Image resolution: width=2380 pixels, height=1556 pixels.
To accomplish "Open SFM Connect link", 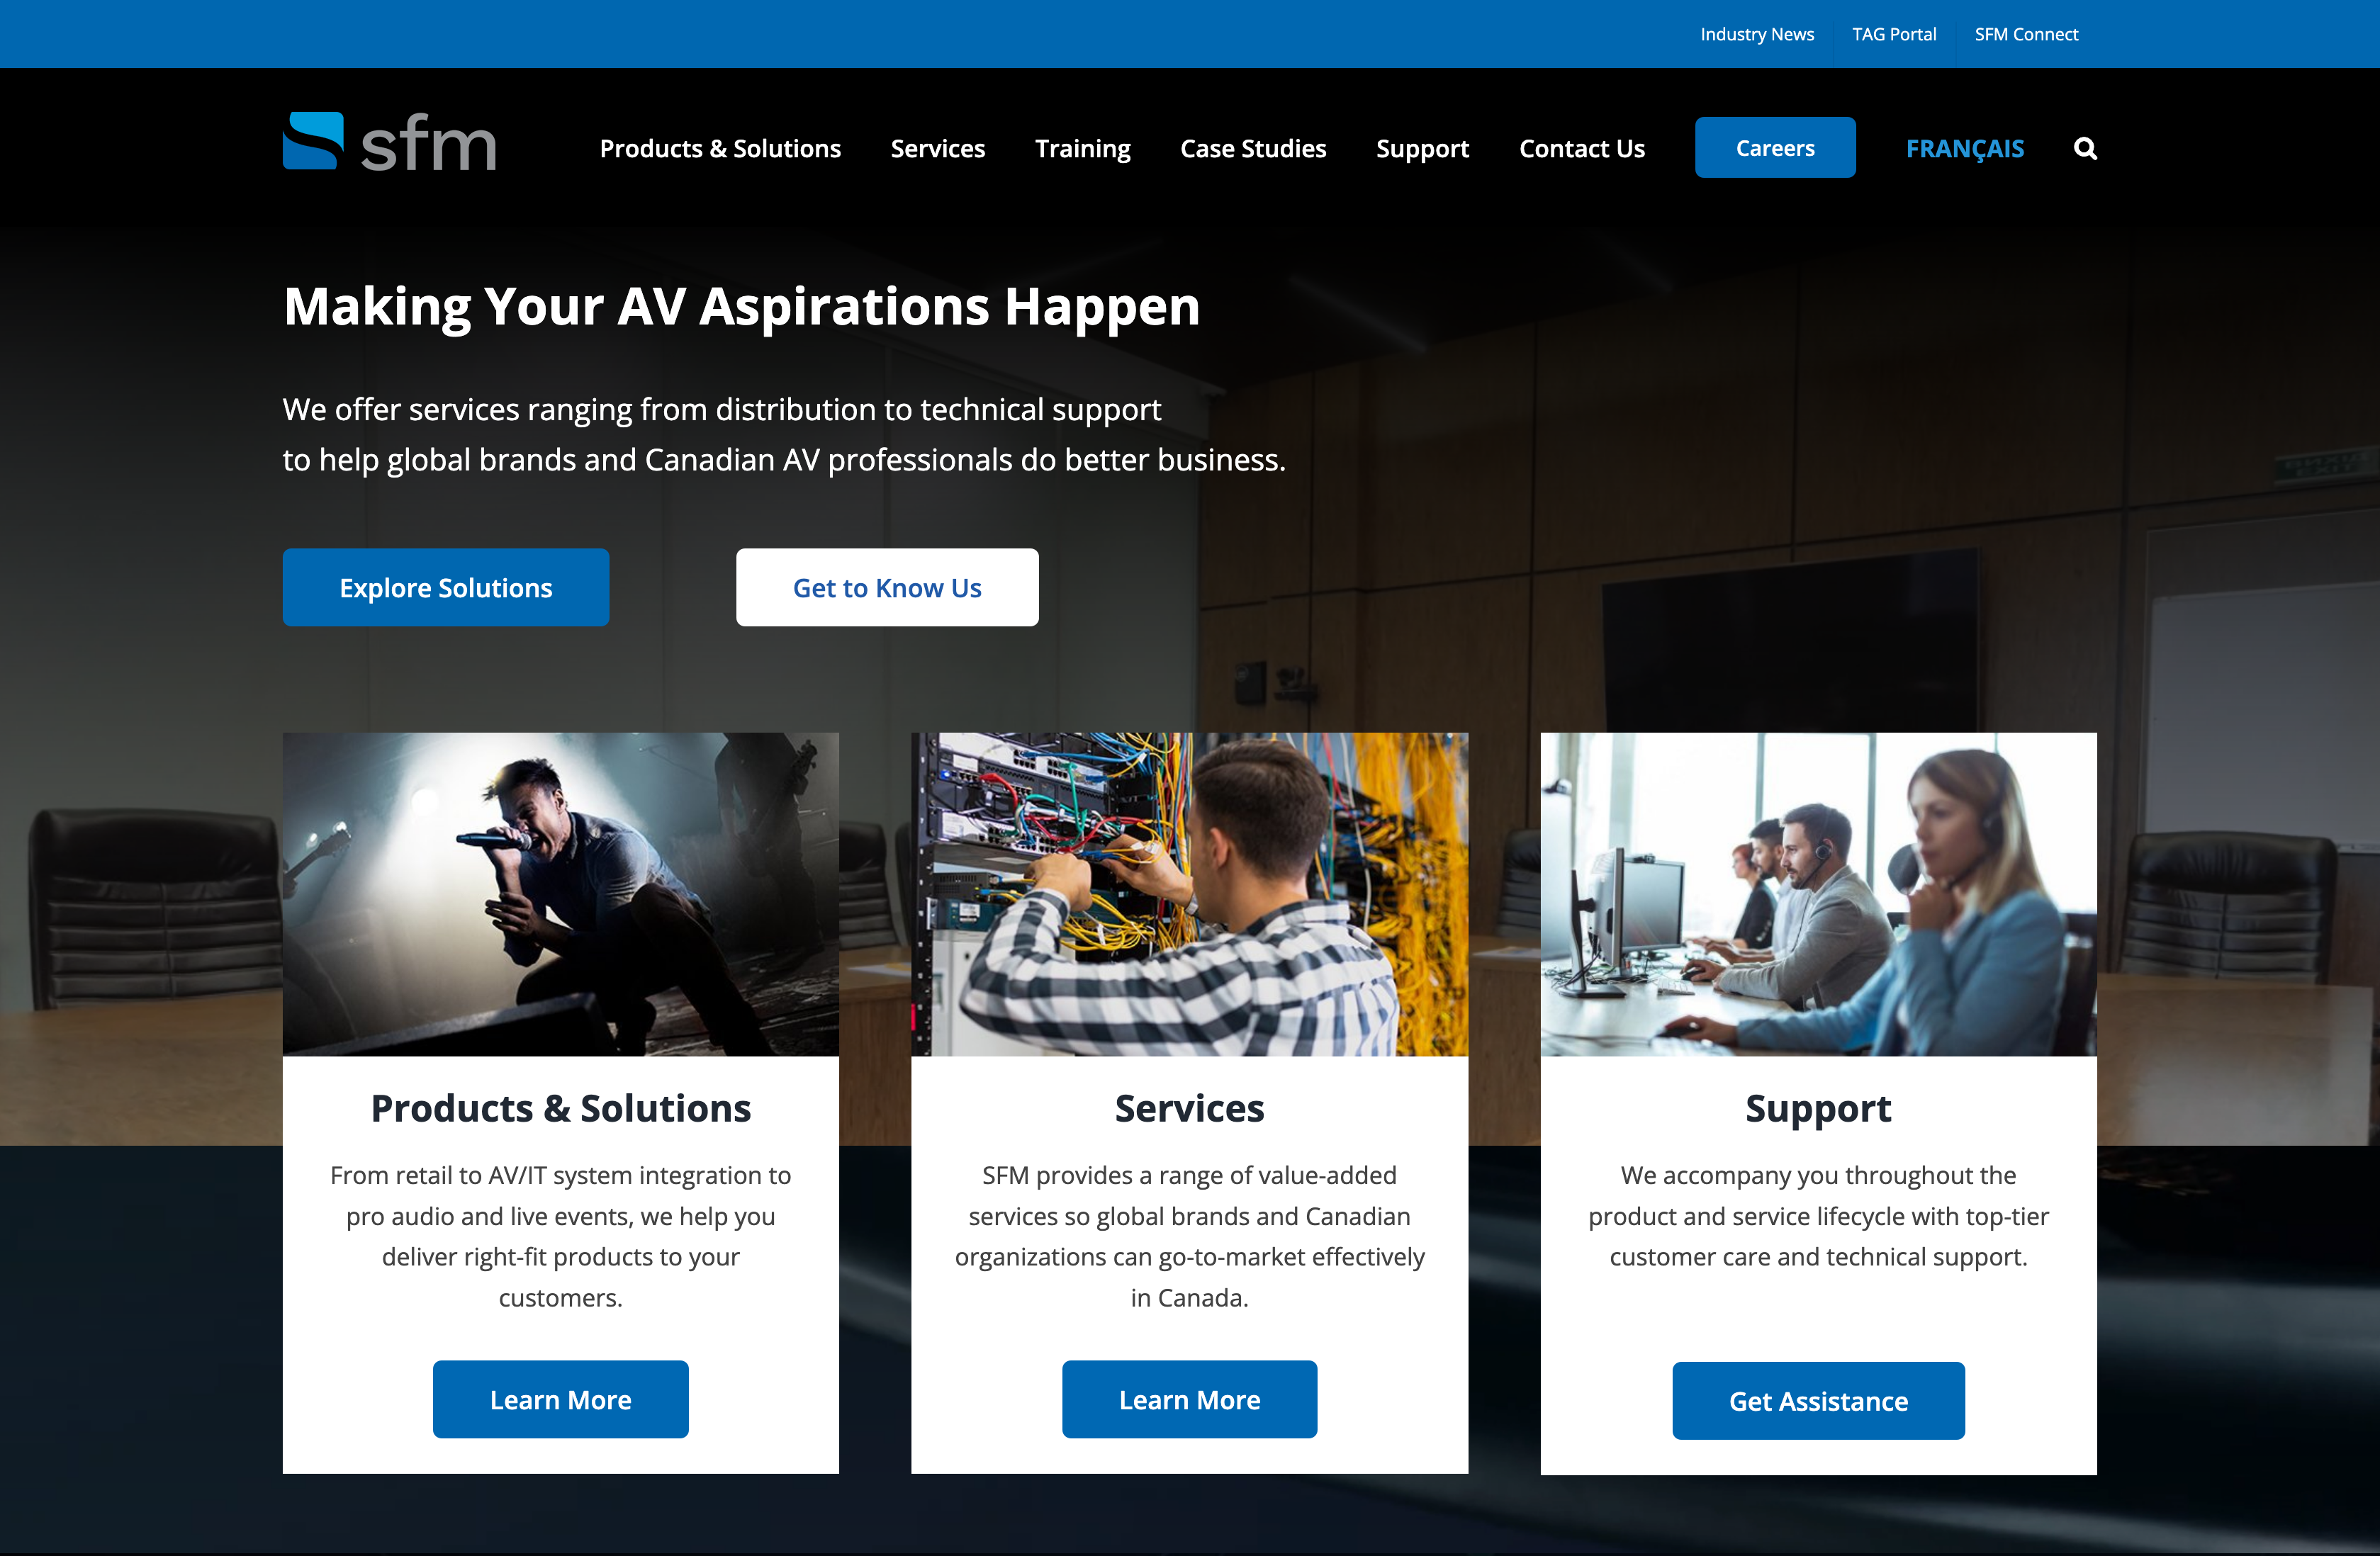I will [2026, 34].
